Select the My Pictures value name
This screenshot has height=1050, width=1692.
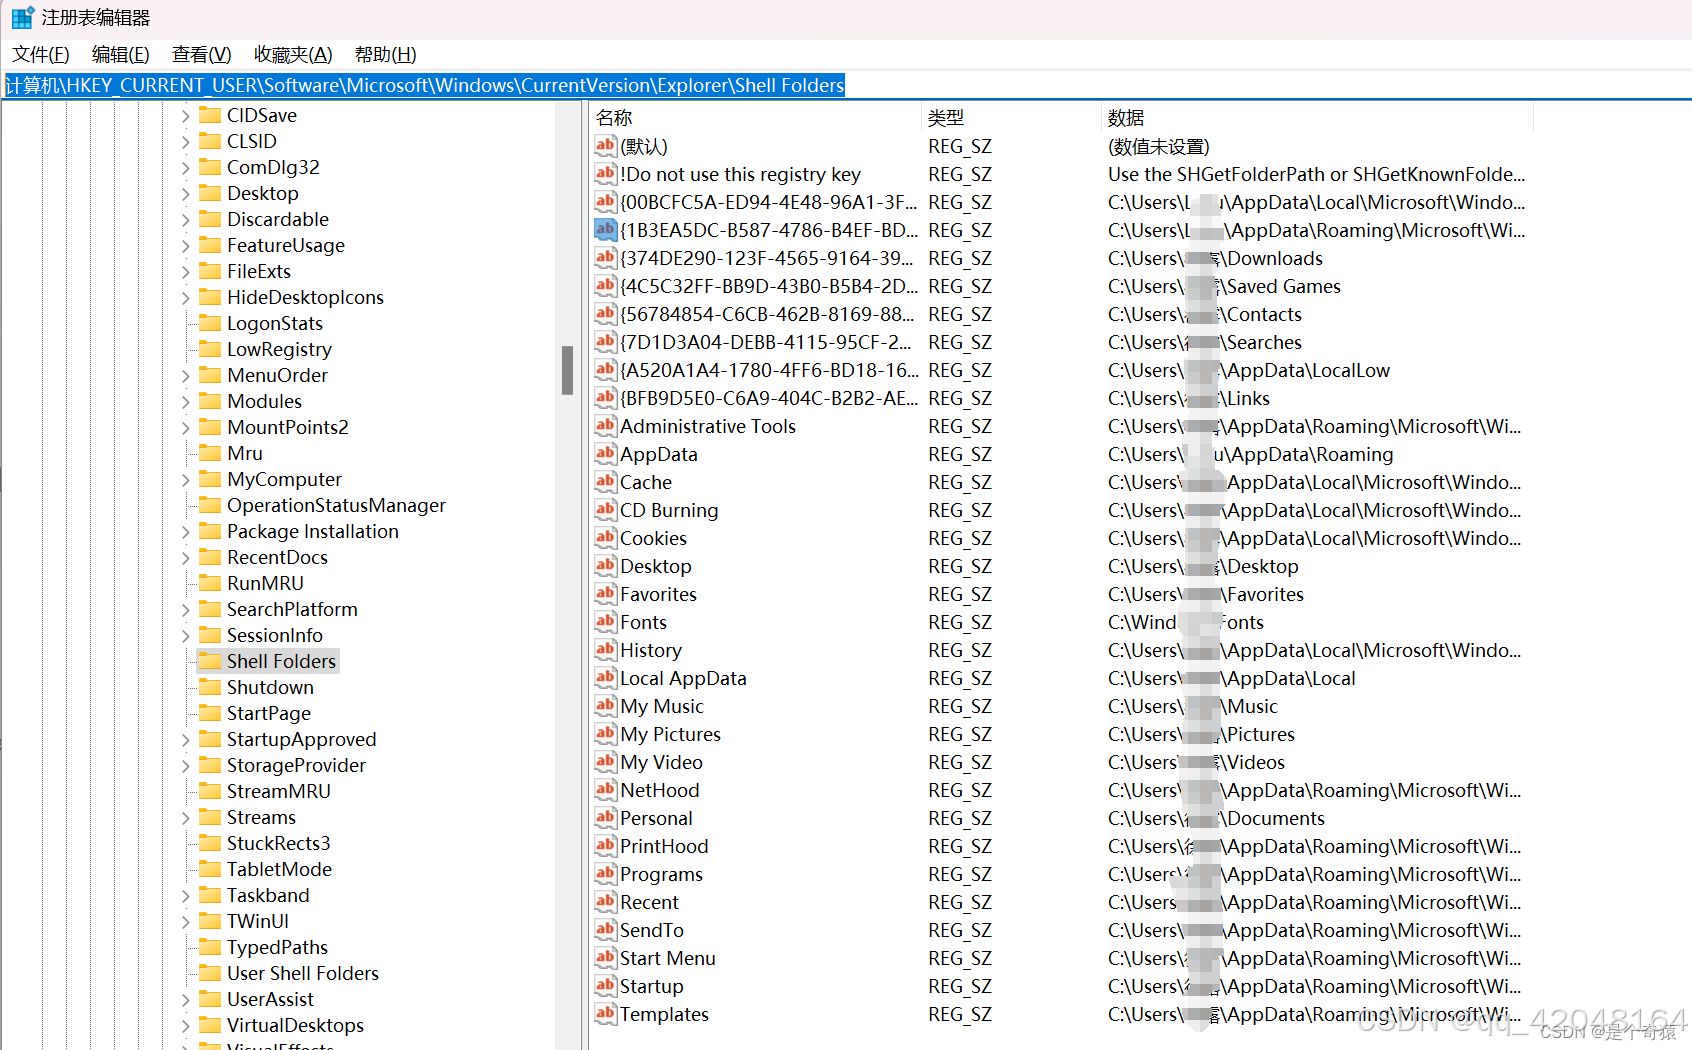670,734
